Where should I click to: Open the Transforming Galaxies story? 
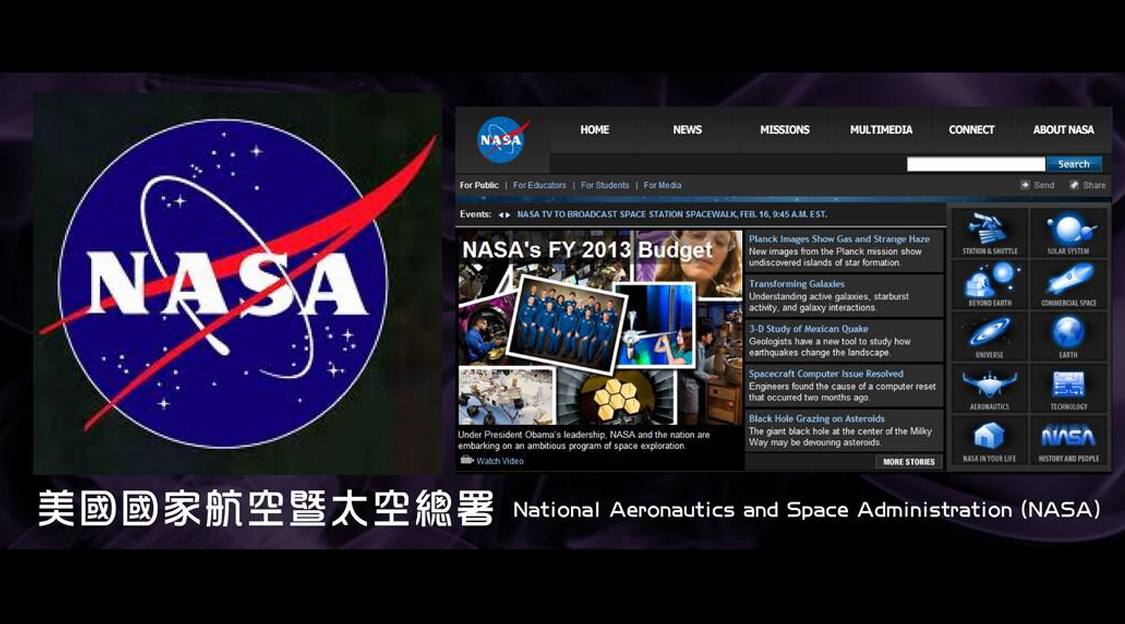(x=796, y=284)
